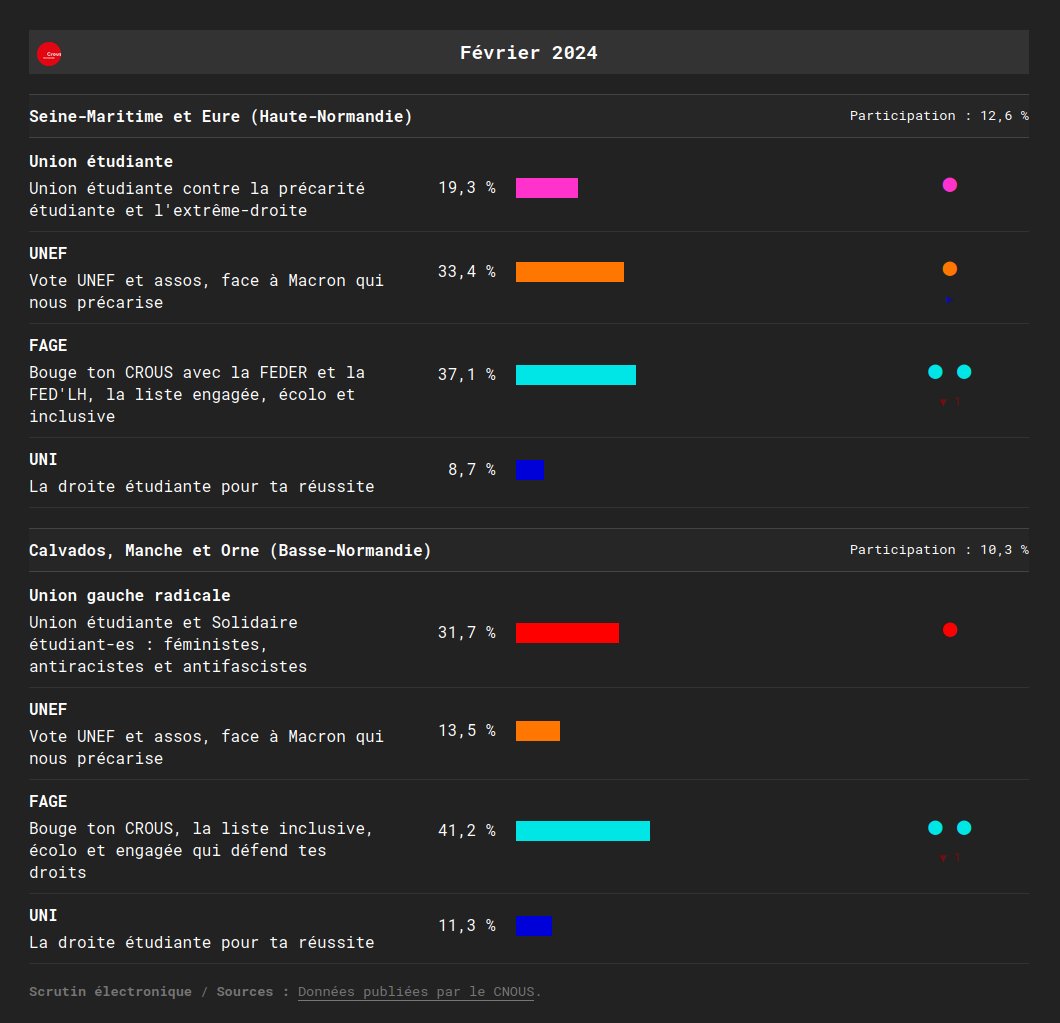Viewport: 1060px width, 1023px height.
Task: Click the 33,4 % percentage value
Action: 466,271
